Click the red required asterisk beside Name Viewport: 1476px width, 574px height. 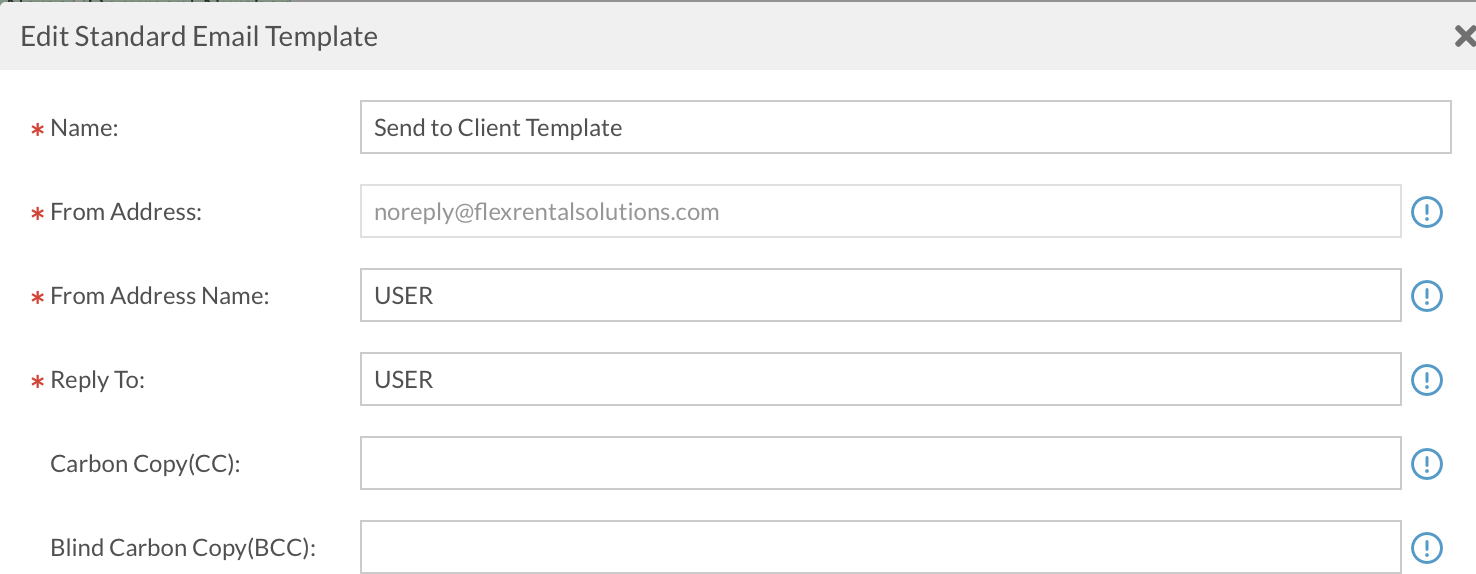tap(38, 130)
